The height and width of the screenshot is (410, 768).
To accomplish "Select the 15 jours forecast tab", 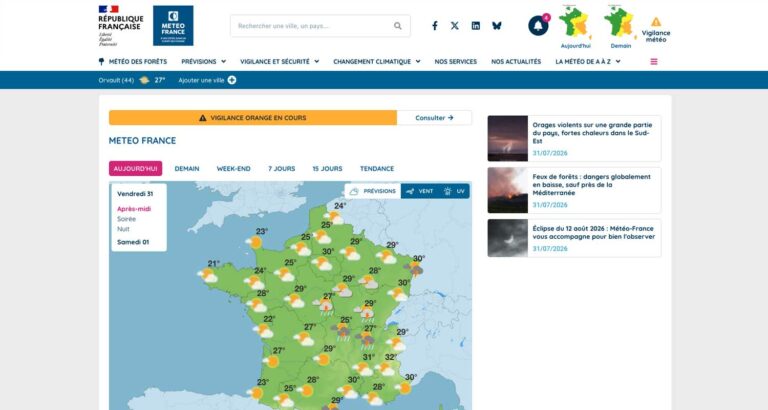I will coord(327,169).
